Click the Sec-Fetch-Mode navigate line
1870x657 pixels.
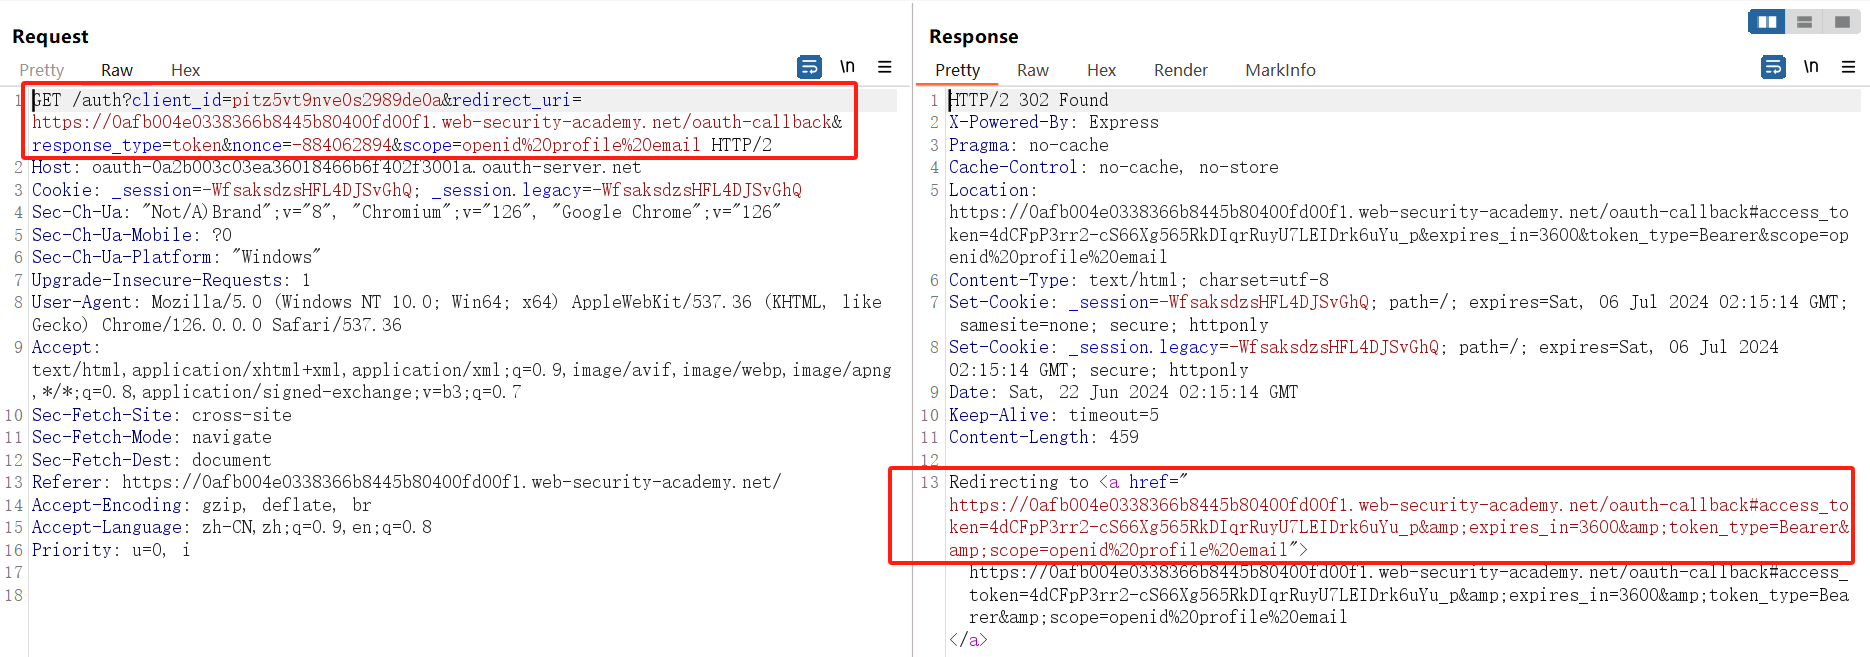tap(152, 437)
